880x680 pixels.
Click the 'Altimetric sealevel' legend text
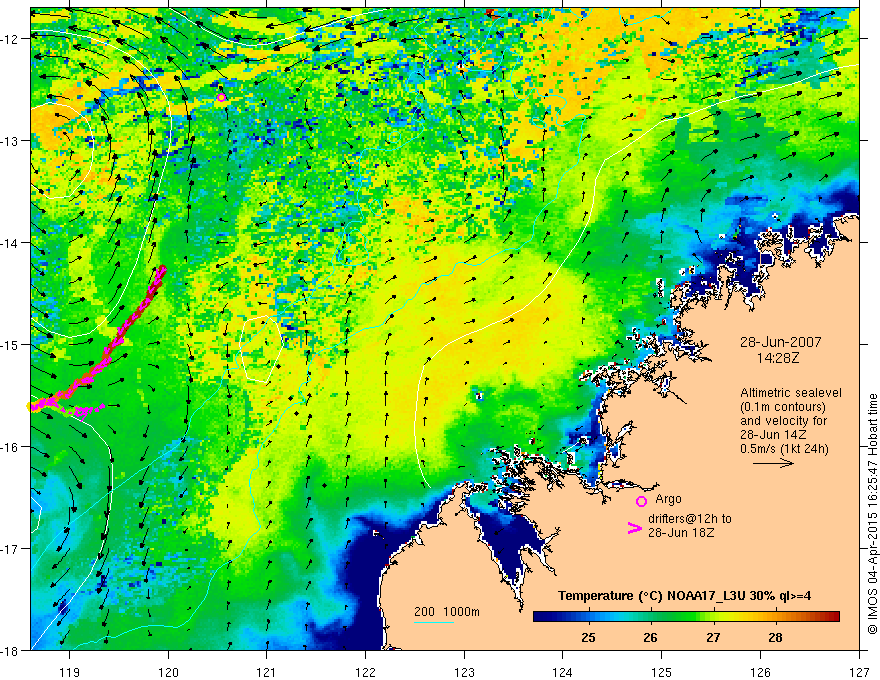pyautogui.click(x=791, y=393)
